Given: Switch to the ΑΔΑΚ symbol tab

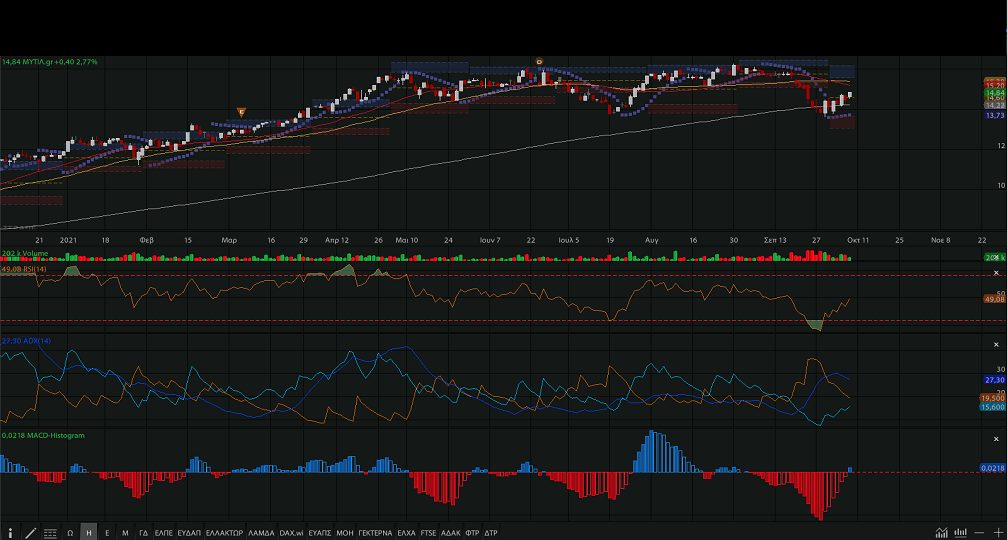Looking at the screenshot, I should (451, 533).
